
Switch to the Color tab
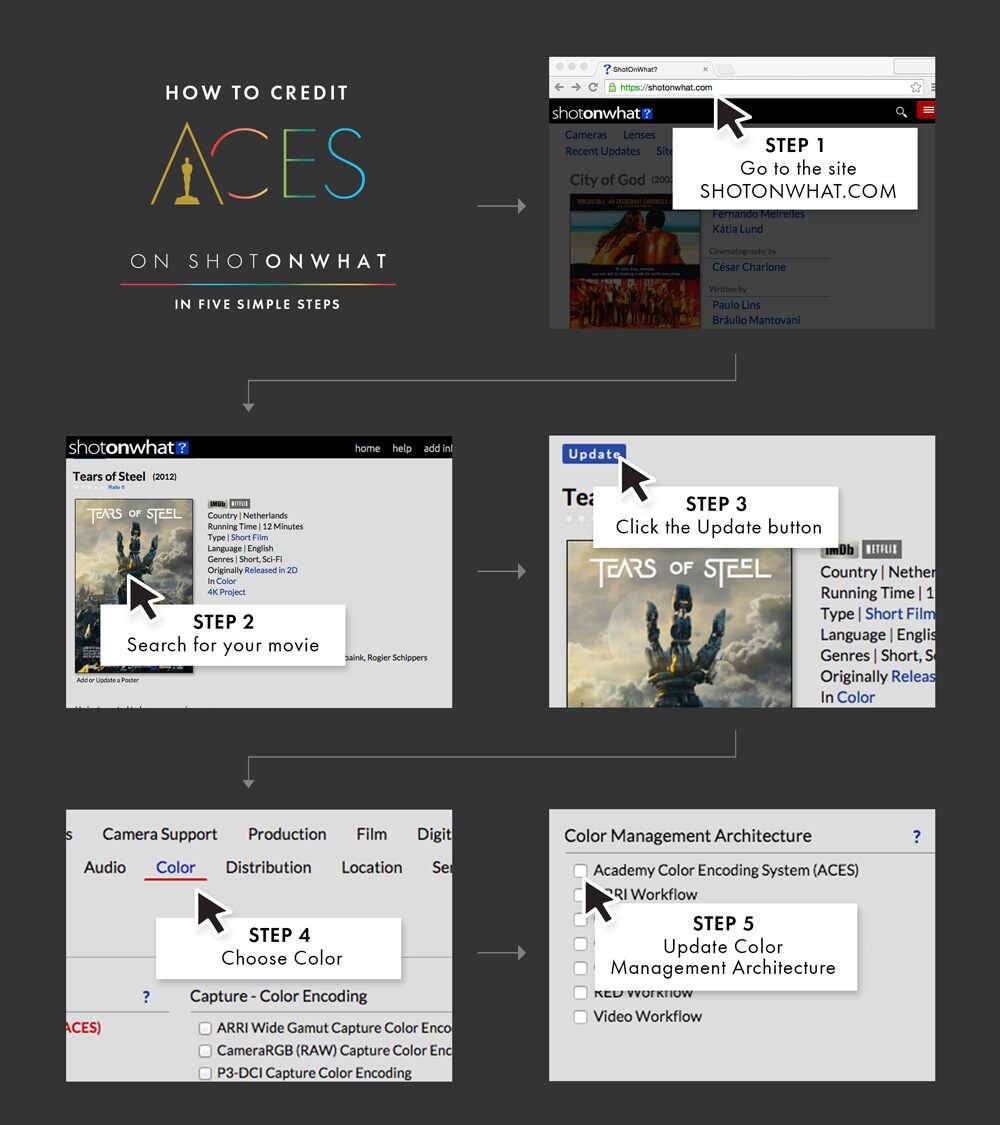point(176,867)
